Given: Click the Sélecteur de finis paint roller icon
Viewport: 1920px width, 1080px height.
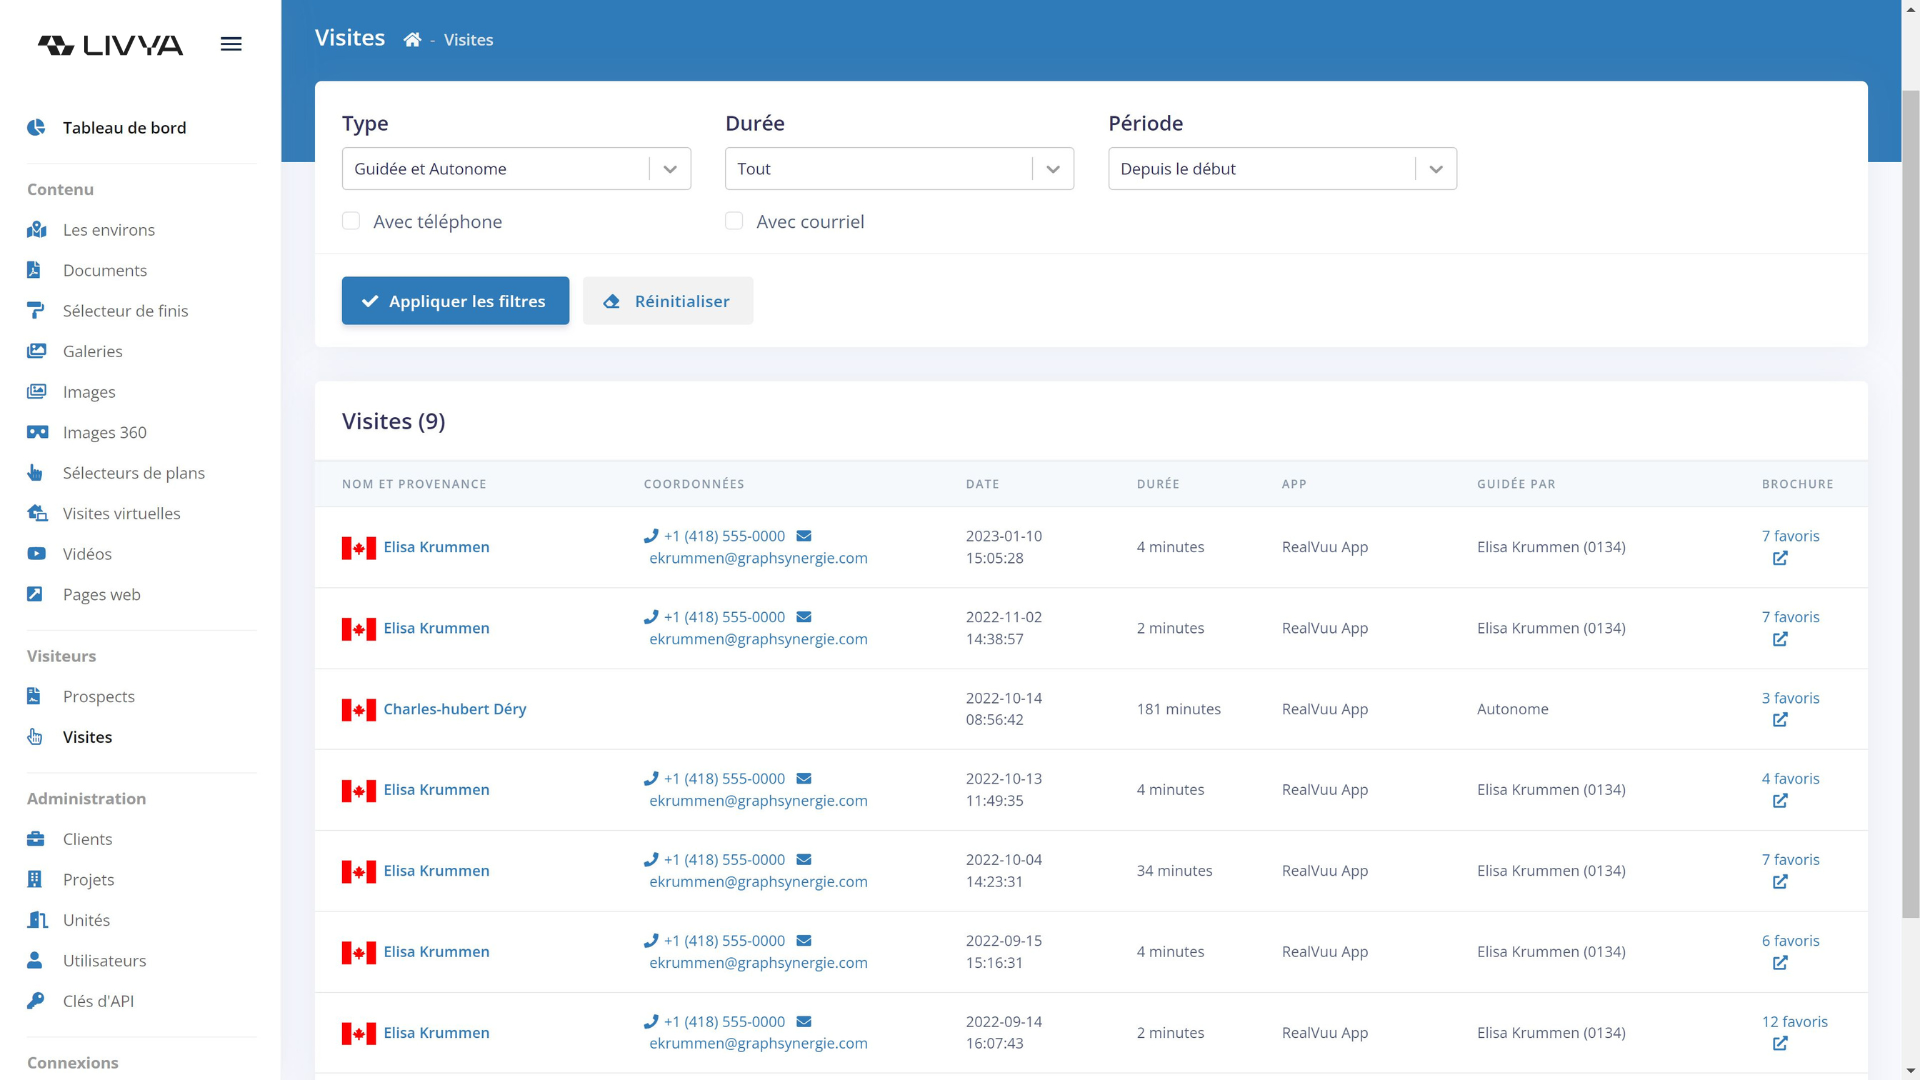Looking at the screenshot, I should coord(36,311).
